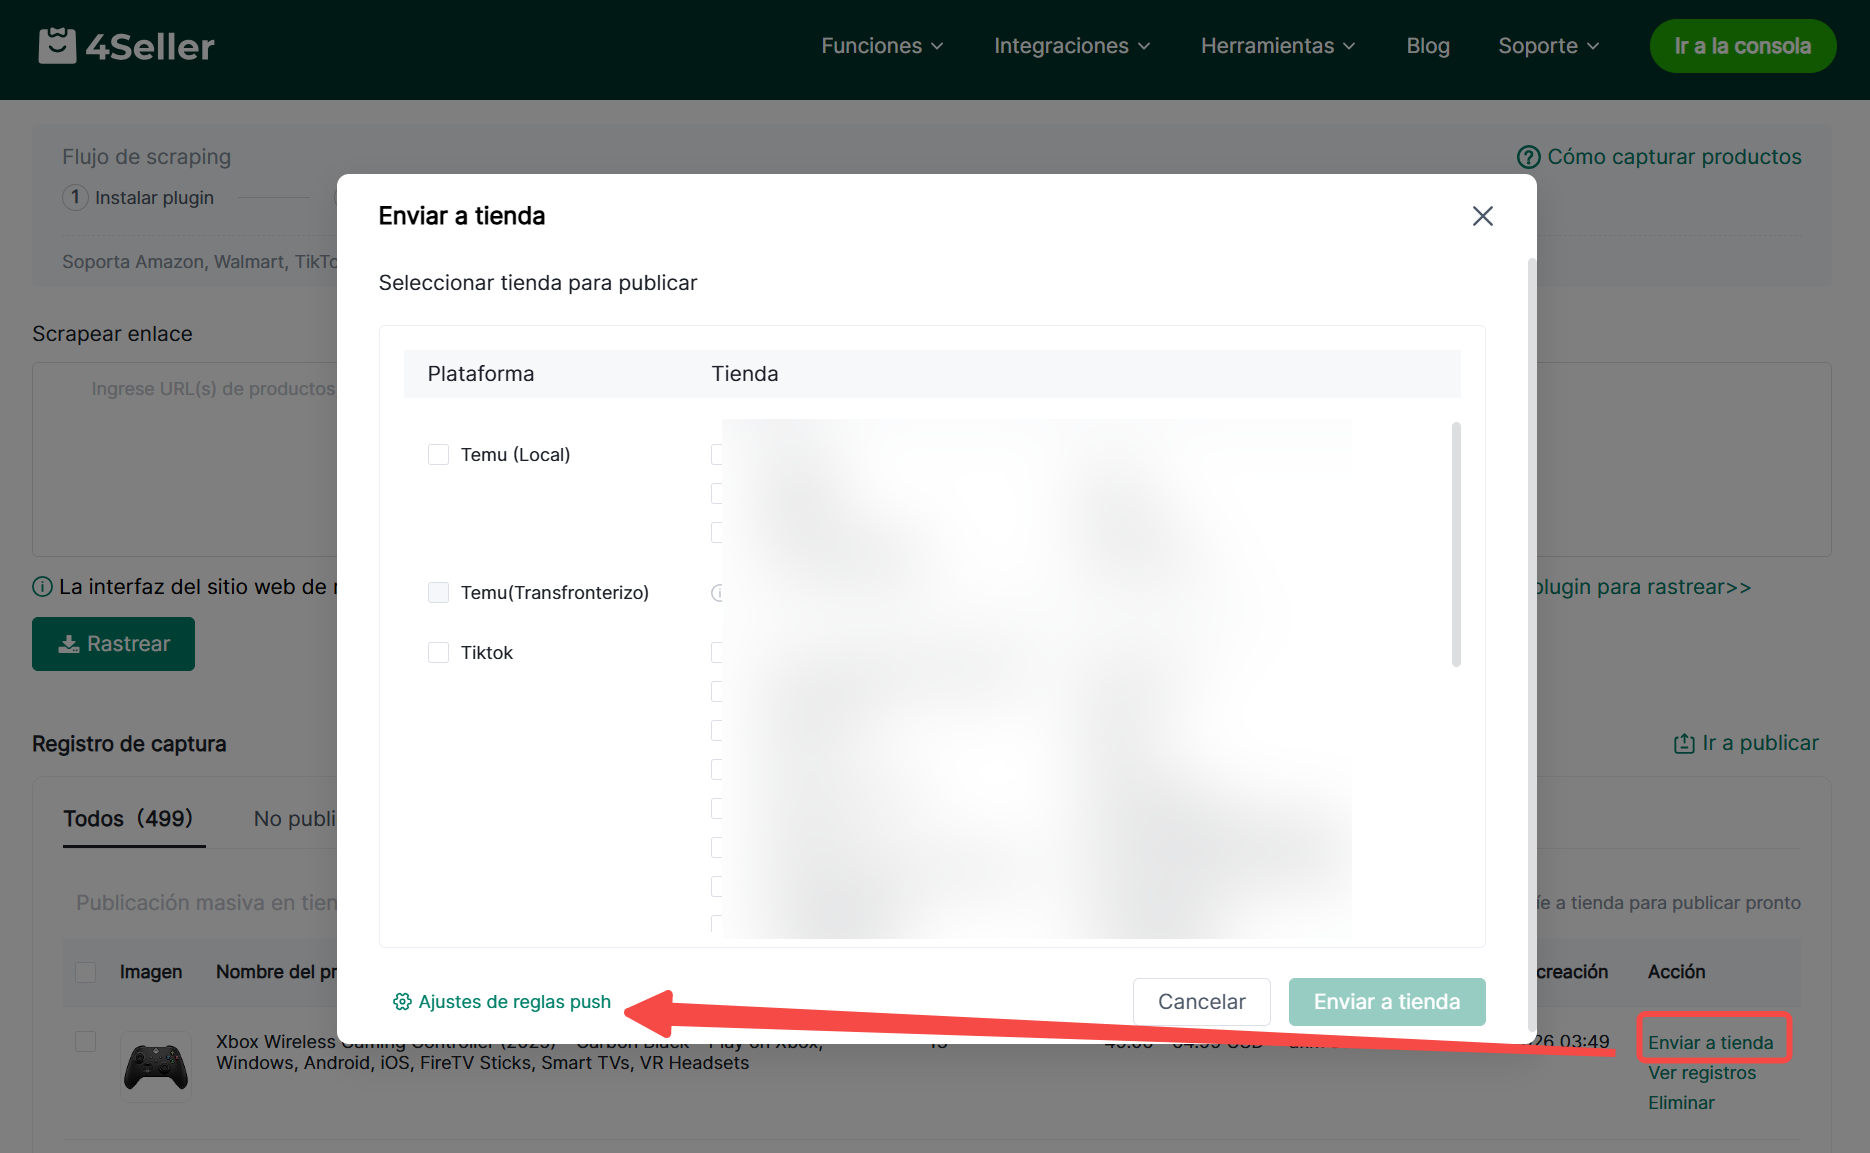Check the Tiktok platform checkbox
1870x1153 pixels.
pos(438,653)
